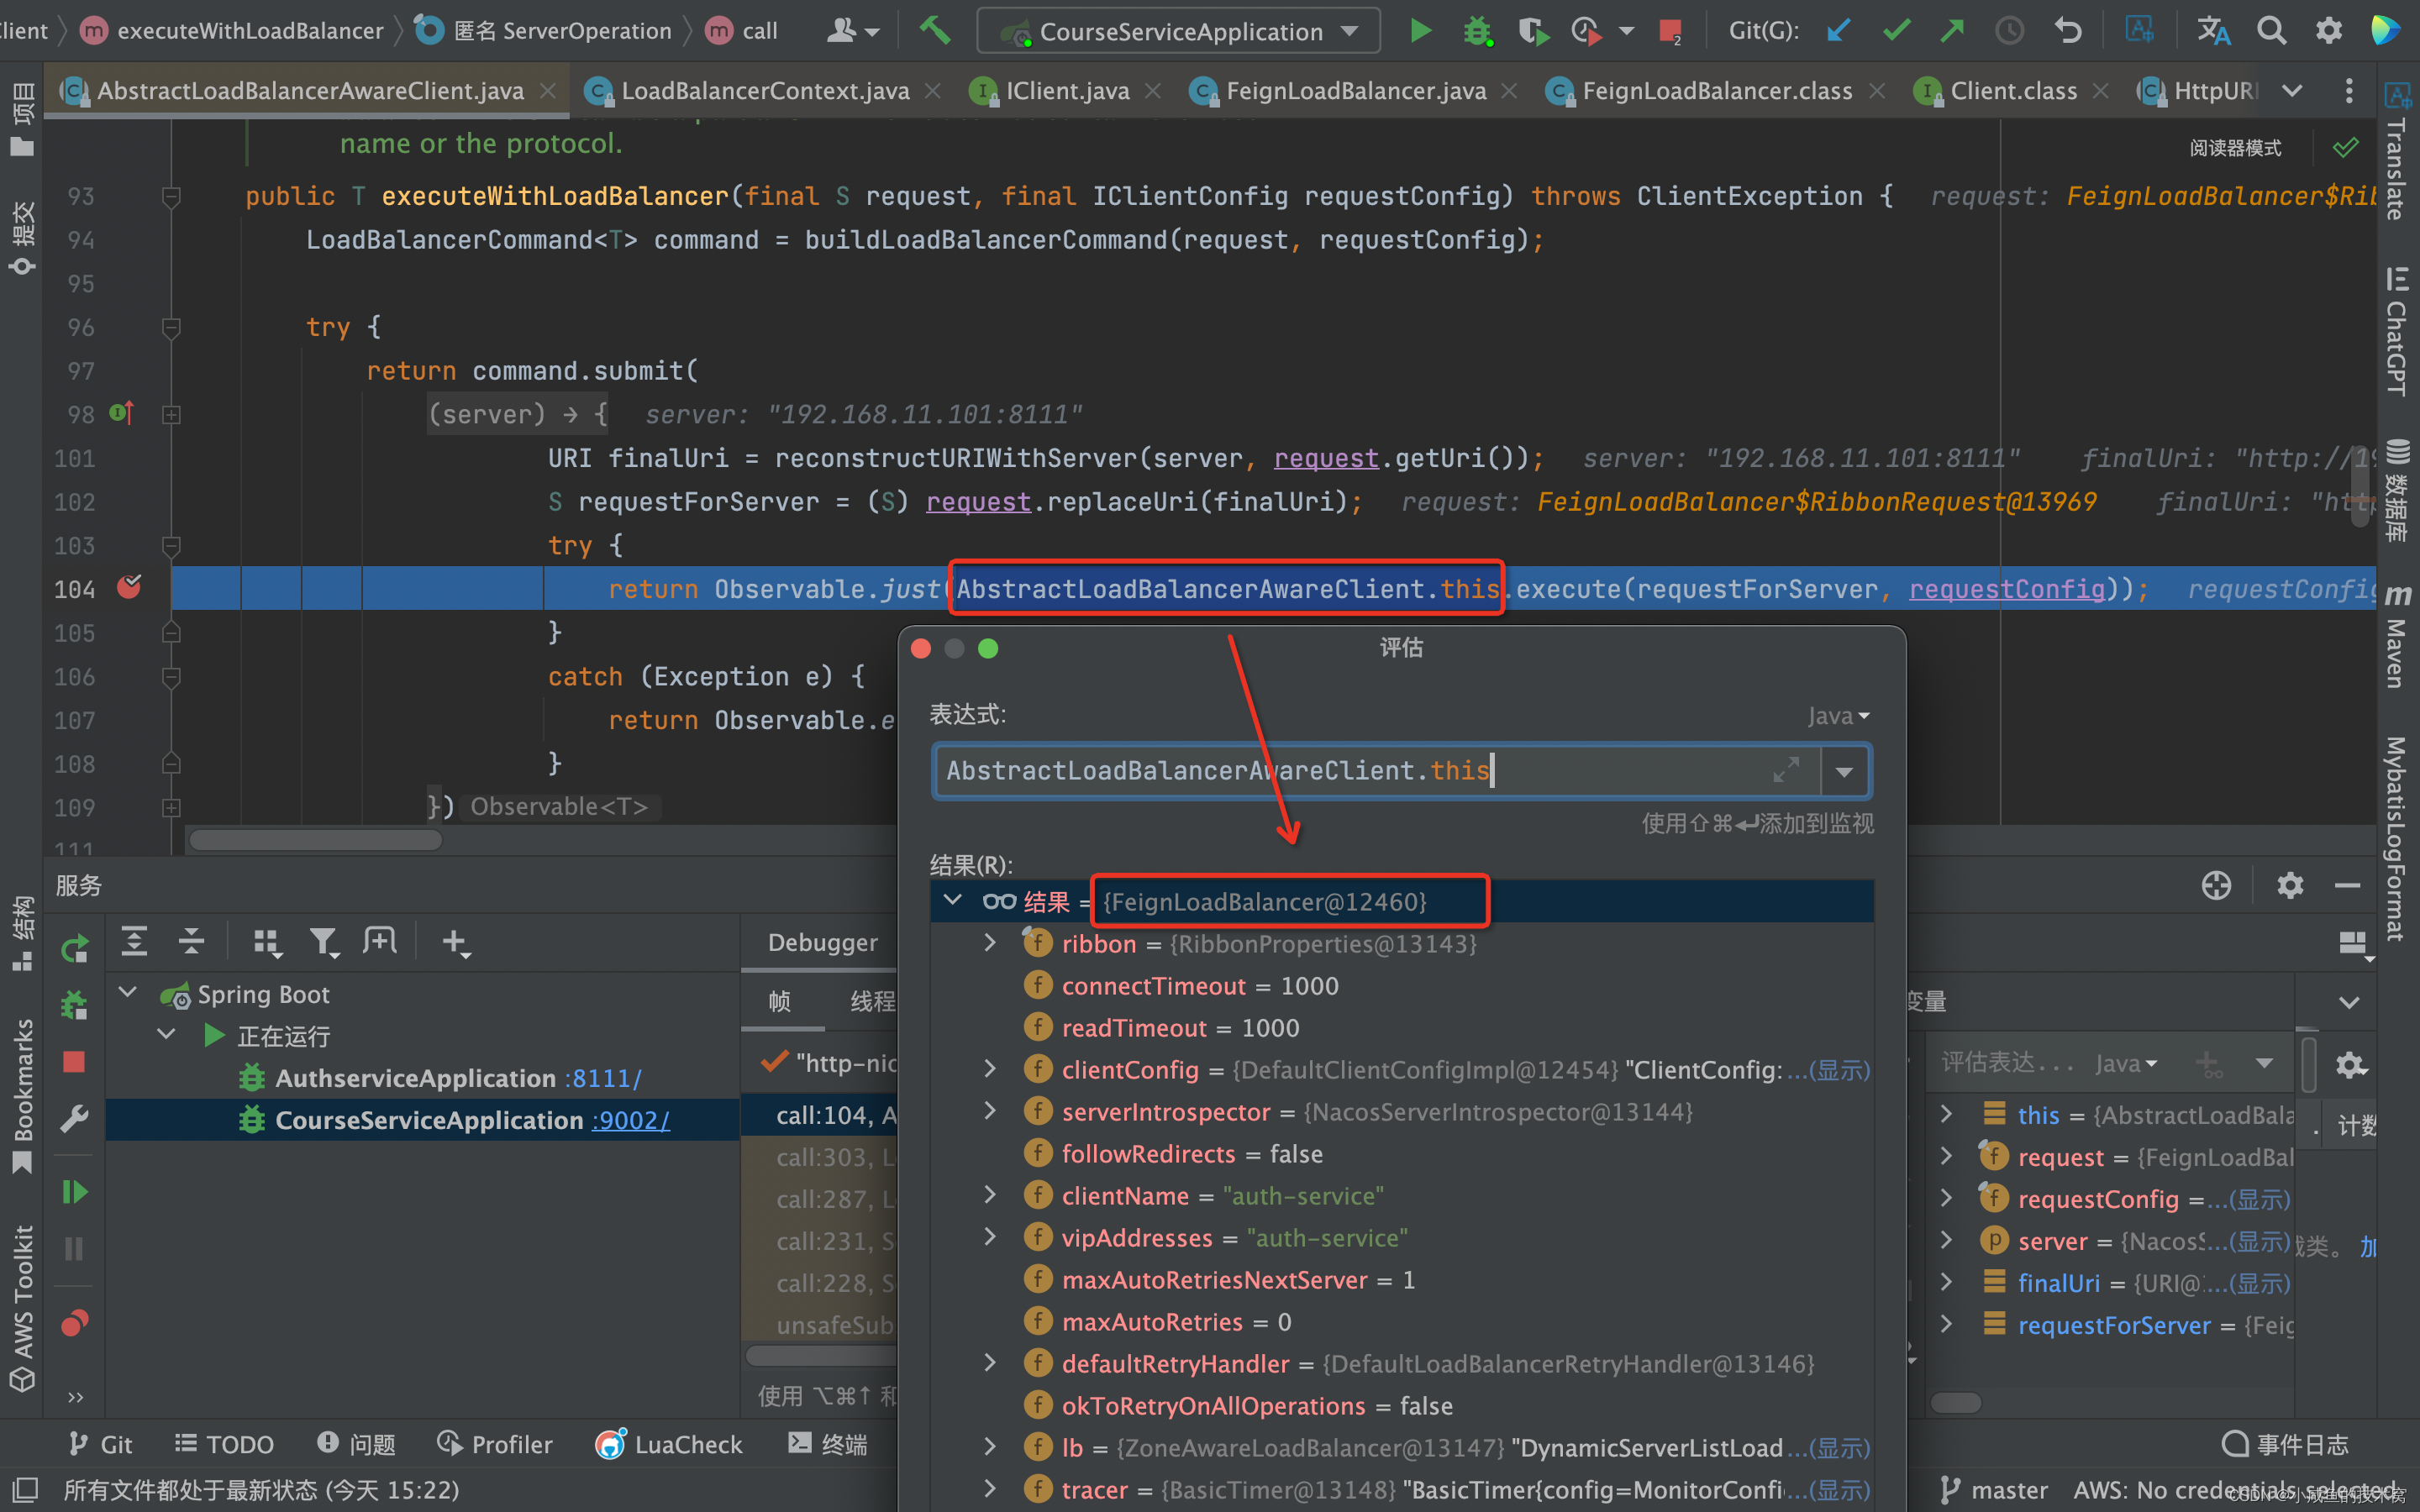Open Services panel settings gear
Image resolution: width=2420 pixels, height=1512 pixels.
pos(2290,885)
